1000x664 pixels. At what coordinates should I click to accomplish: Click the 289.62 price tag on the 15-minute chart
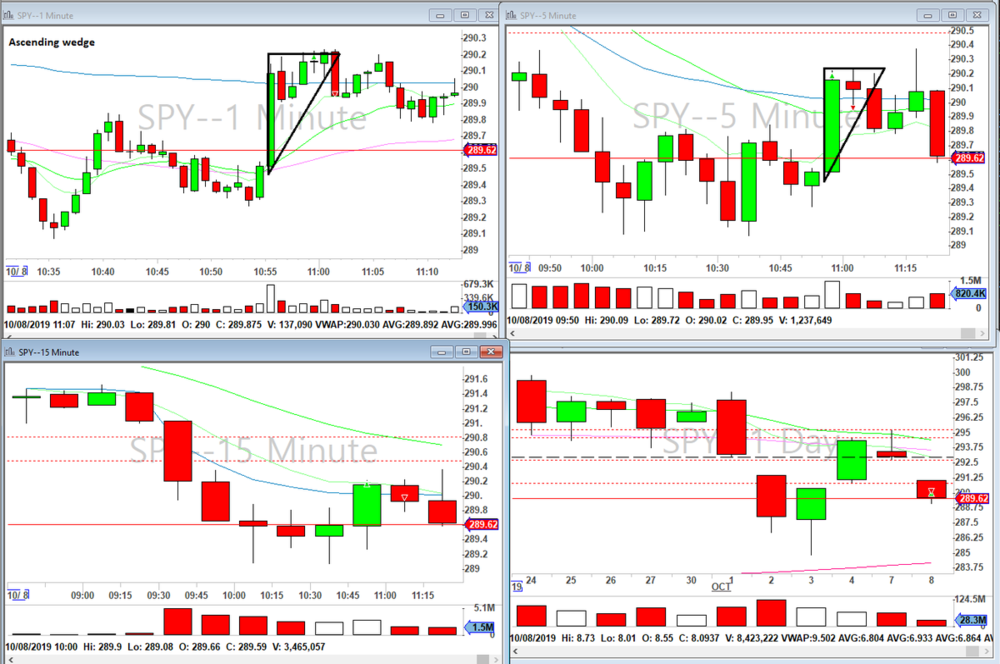tap(481, 524)
